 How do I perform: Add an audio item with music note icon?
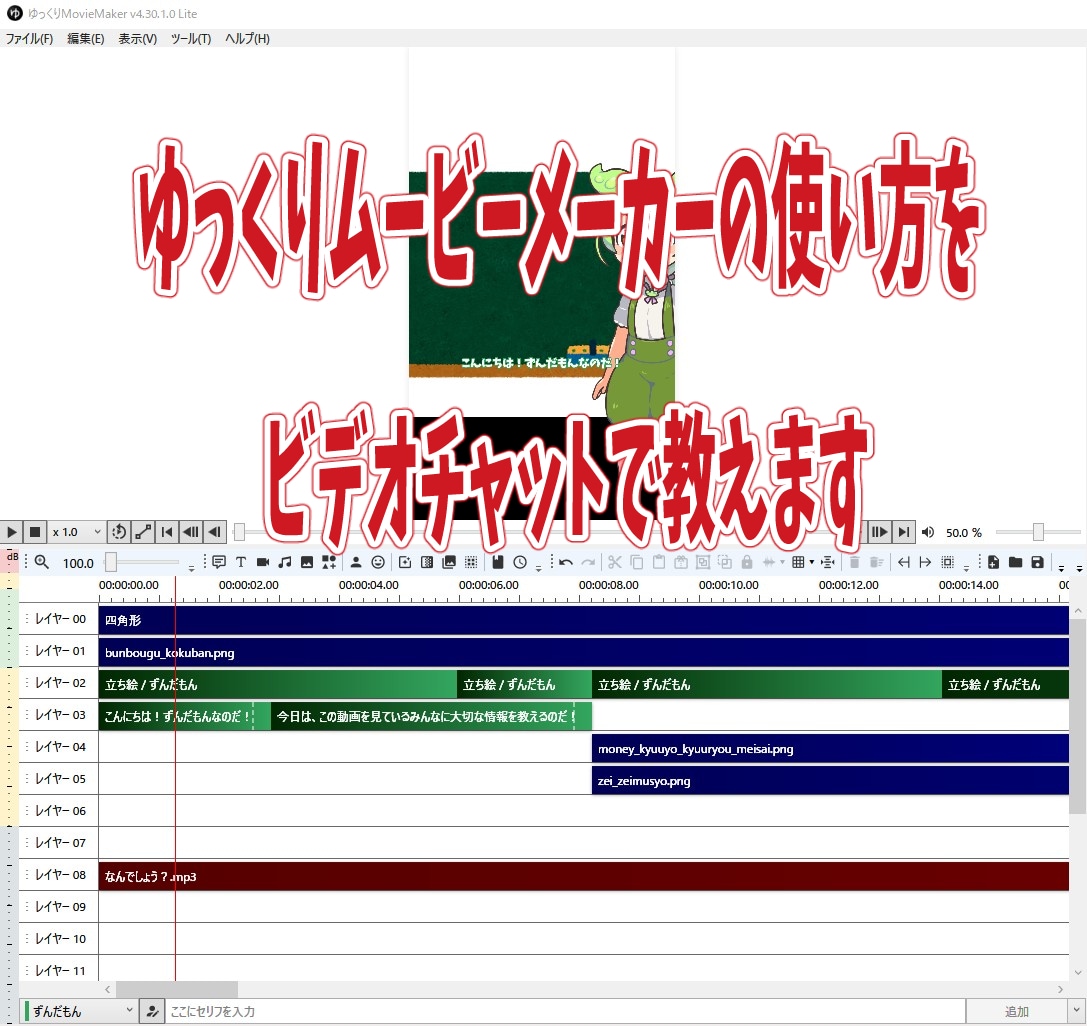(x=285, y=562)
